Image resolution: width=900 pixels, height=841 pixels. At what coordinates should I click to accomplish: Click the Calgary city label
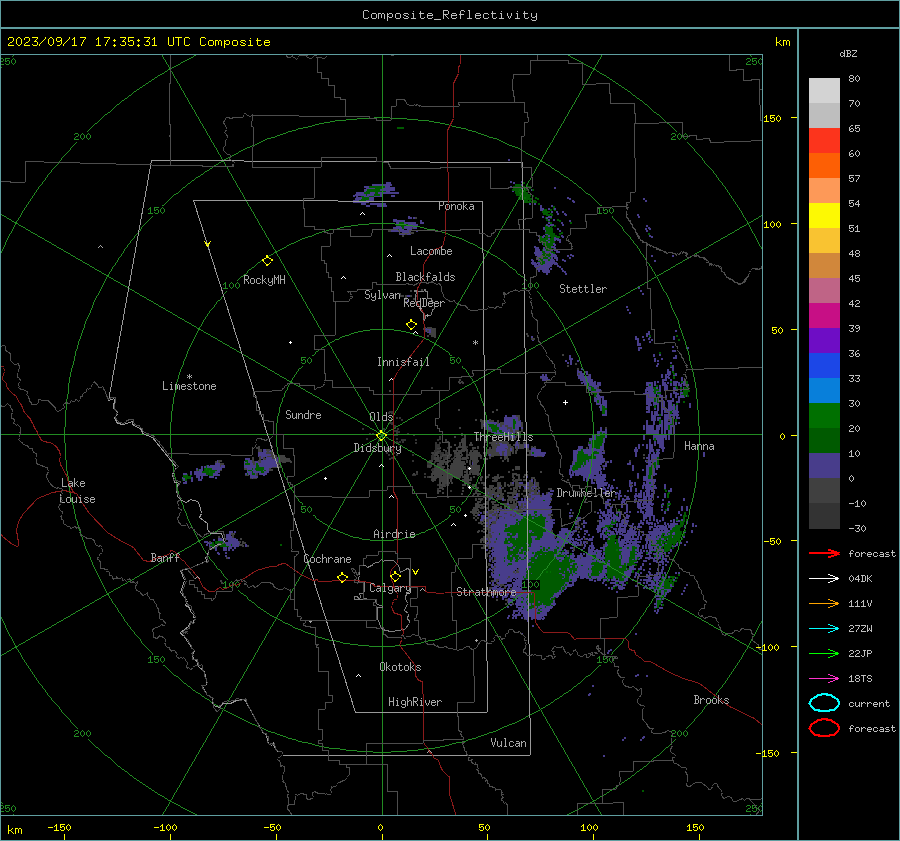[390, 588]
